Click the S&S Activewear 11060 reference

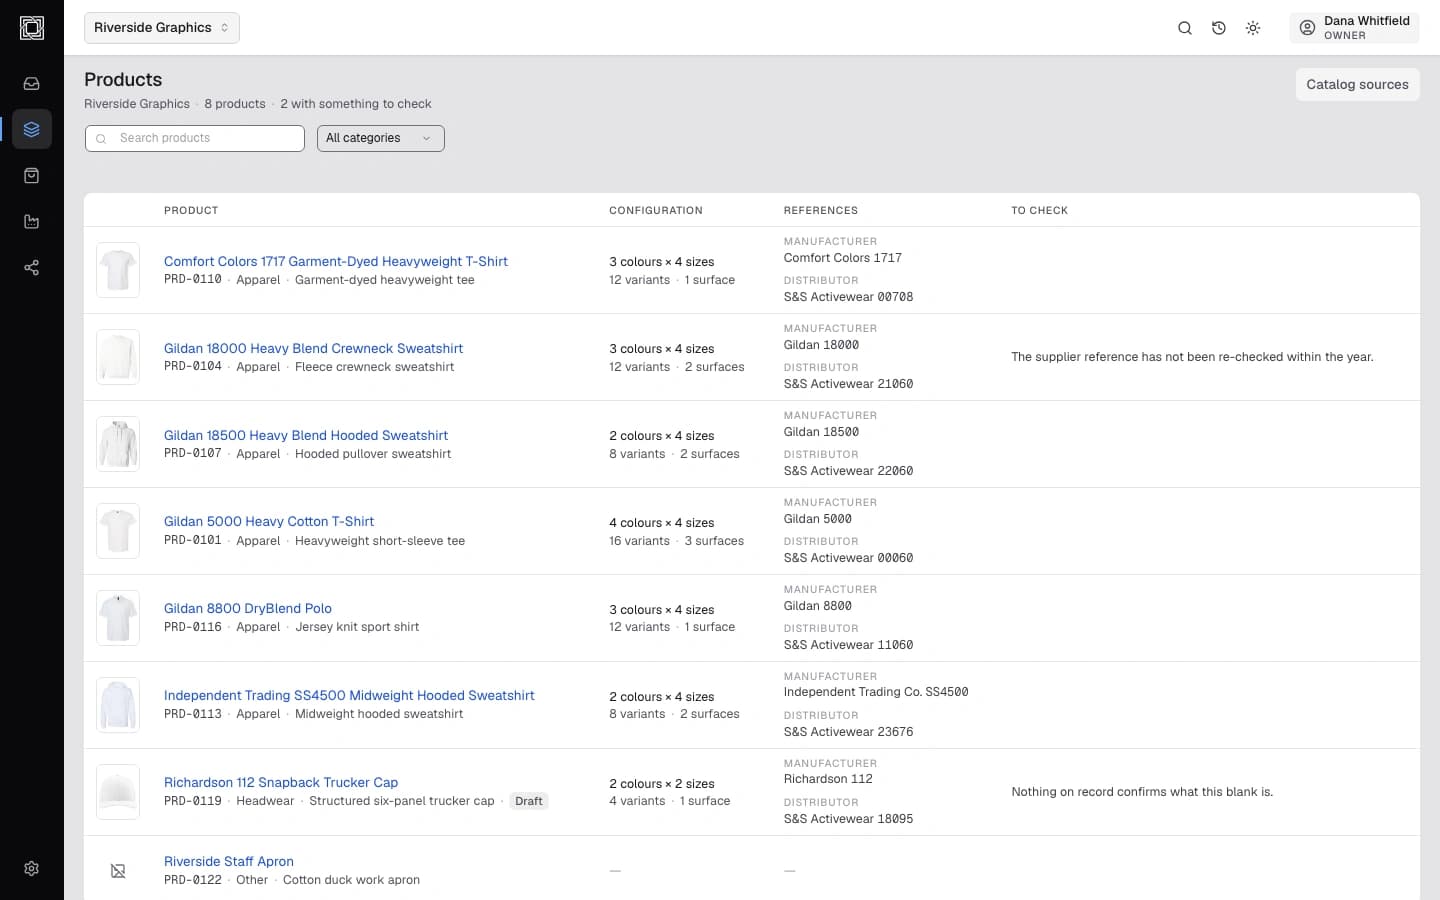[x=848, y=645]
